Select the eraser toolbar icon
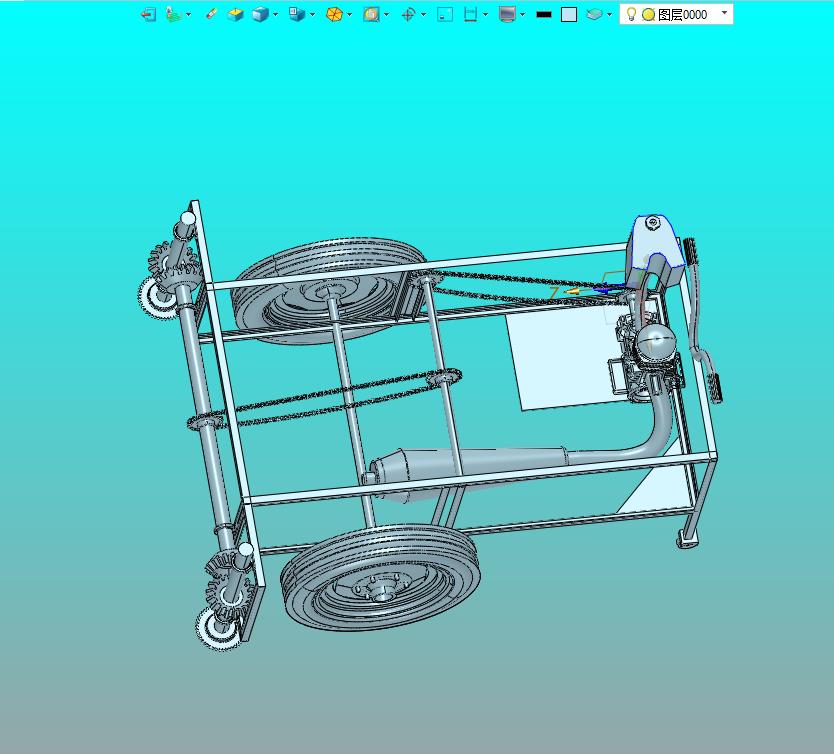 (x=211, y=14)
